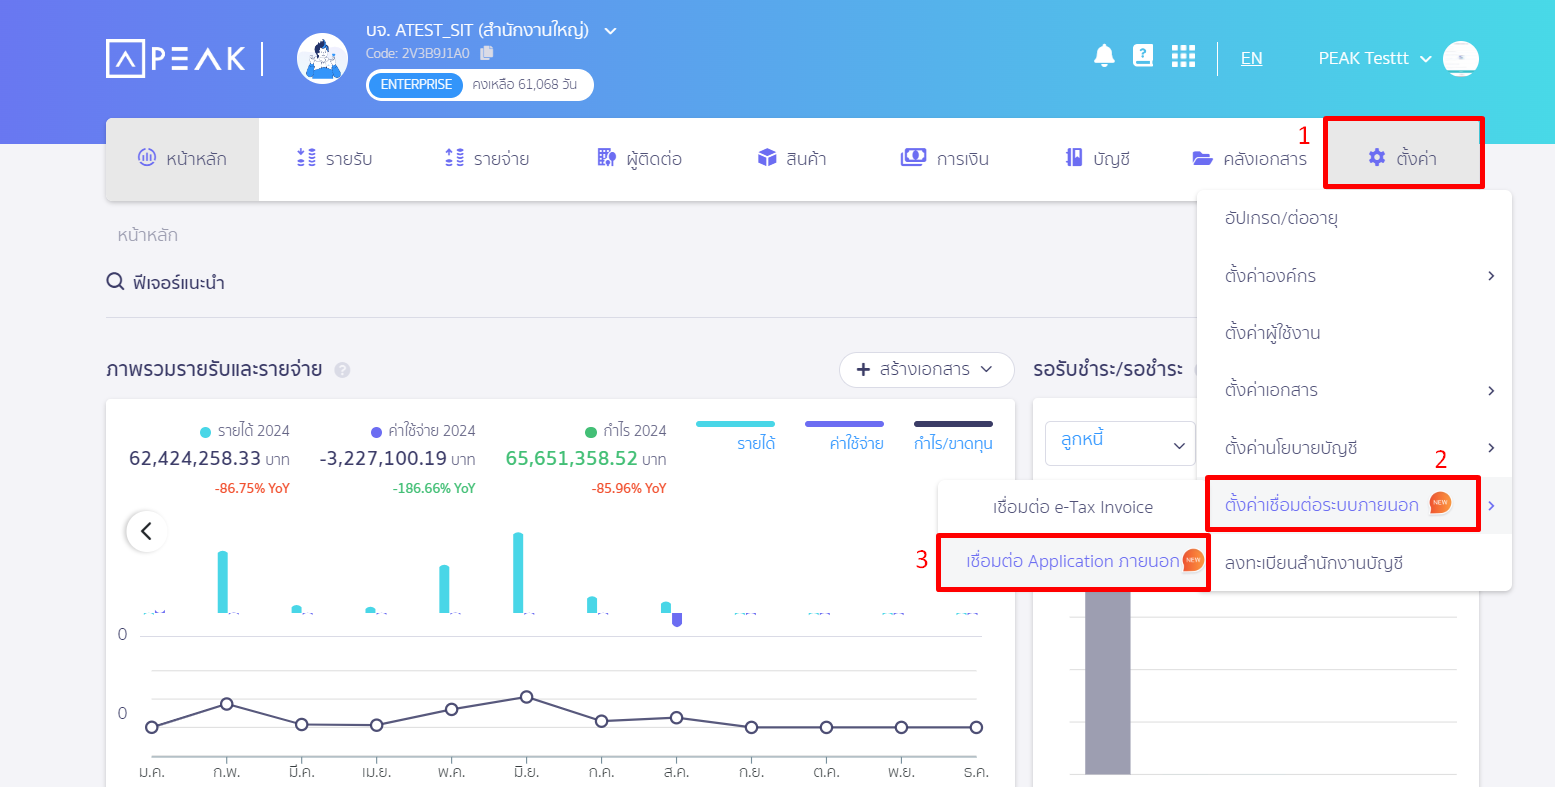Screen dimensions: 1555x787
Task: Select เชื่อมต่อ Application ภายนอก submenu item
Action: click(x=1072, y=561)
